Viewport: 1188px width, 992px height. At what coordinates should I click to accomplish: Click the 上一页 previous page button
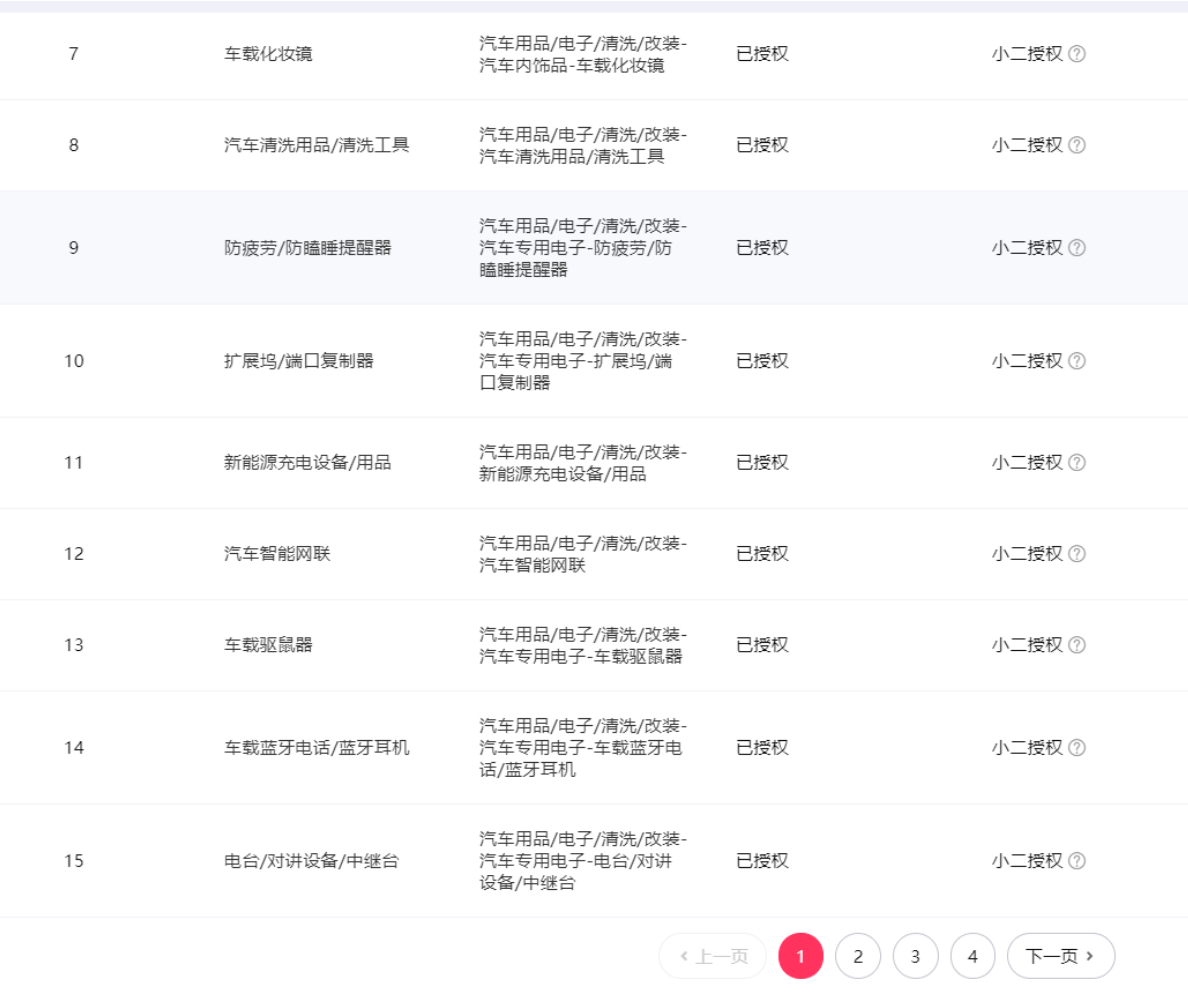coord(712,956)
